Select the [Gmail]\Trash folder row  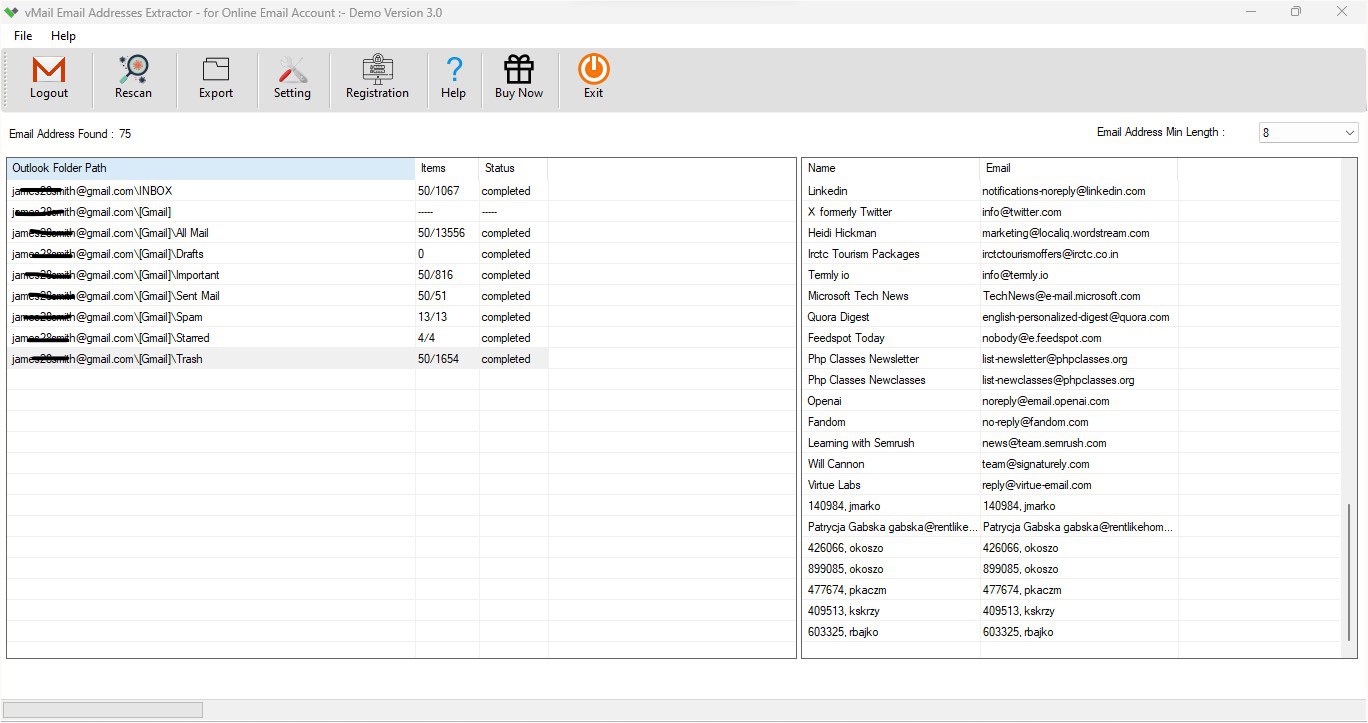pyautogui.click(x=278, y=359)
